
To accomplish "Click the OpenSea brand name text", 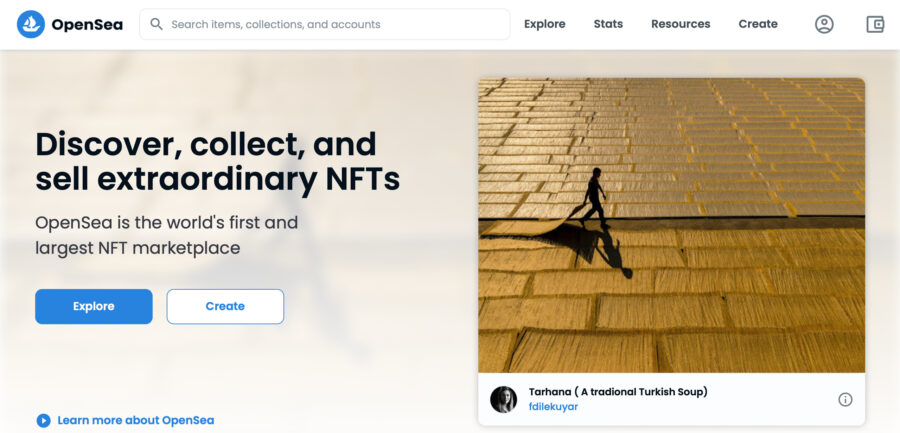I will [87, 25].
